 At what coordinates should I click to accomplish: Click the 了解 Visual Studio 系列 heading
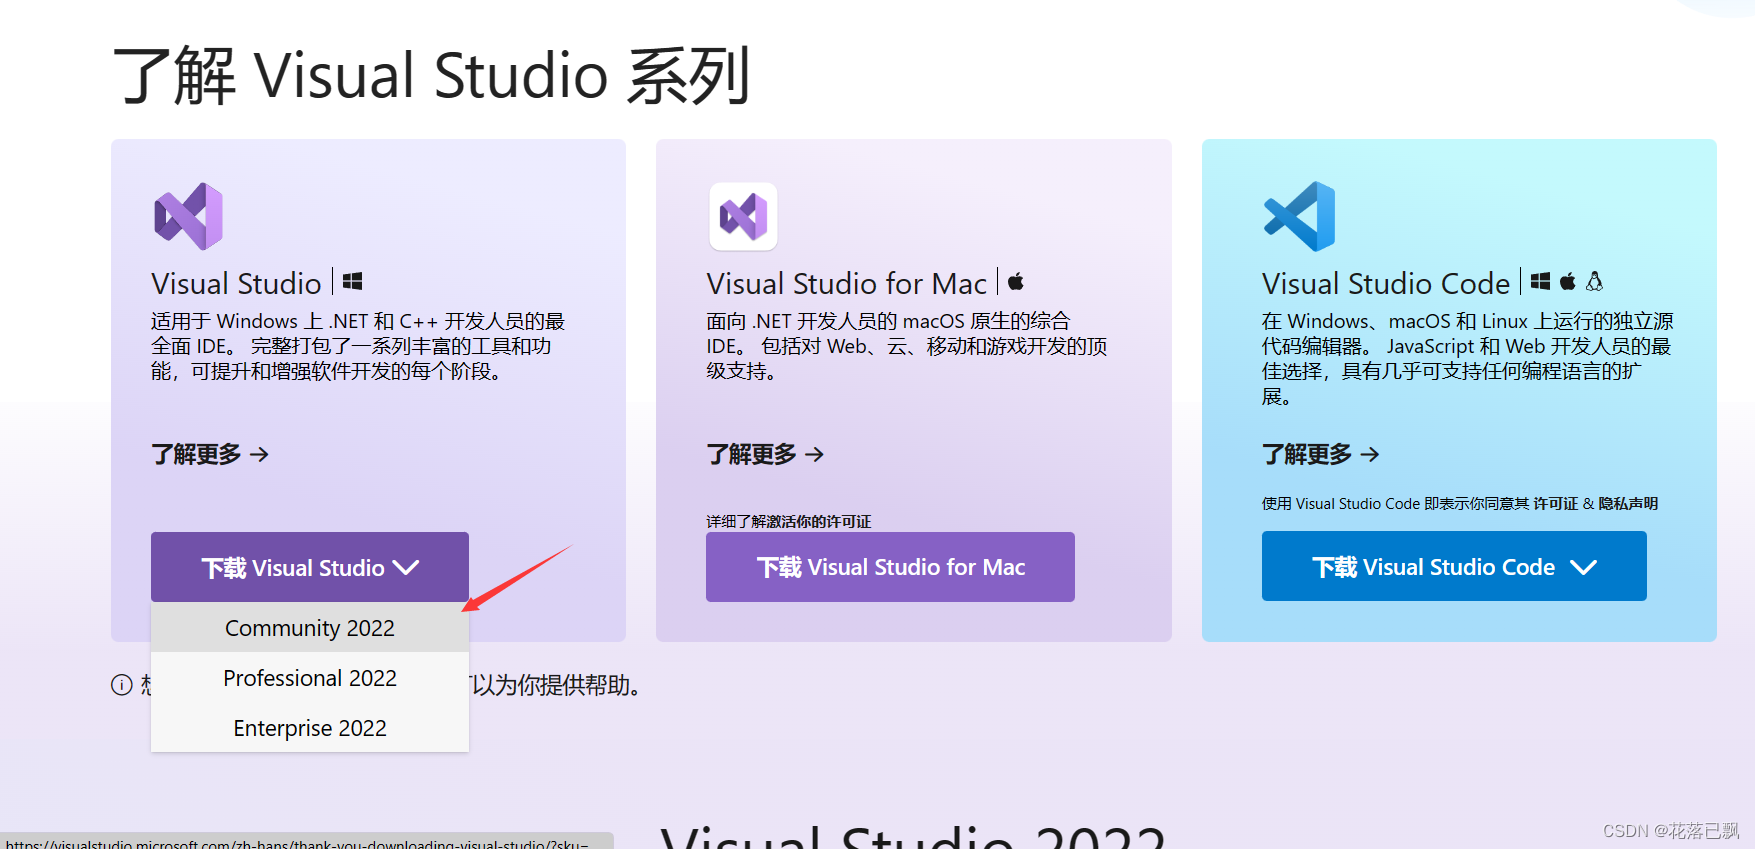(432, 76)
